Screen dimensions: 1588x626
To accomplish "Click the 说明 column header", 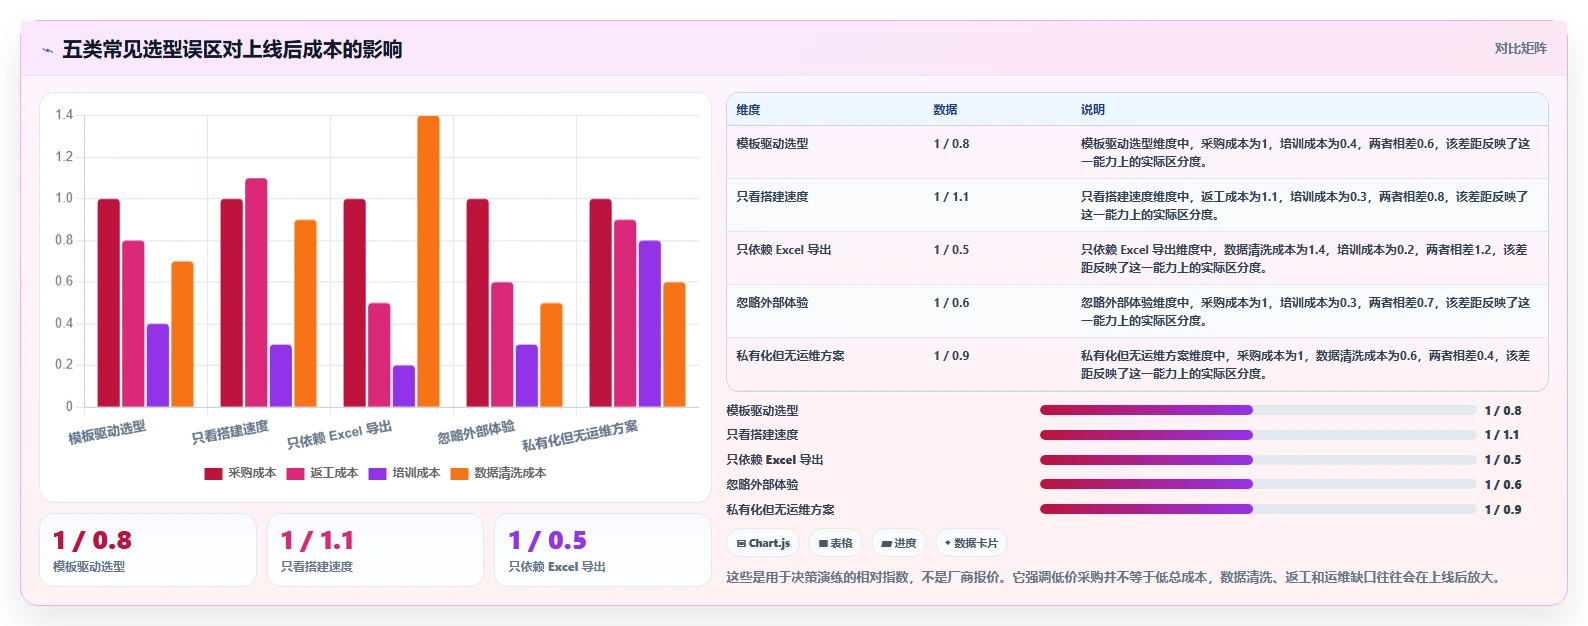I will click(1092, 110).
